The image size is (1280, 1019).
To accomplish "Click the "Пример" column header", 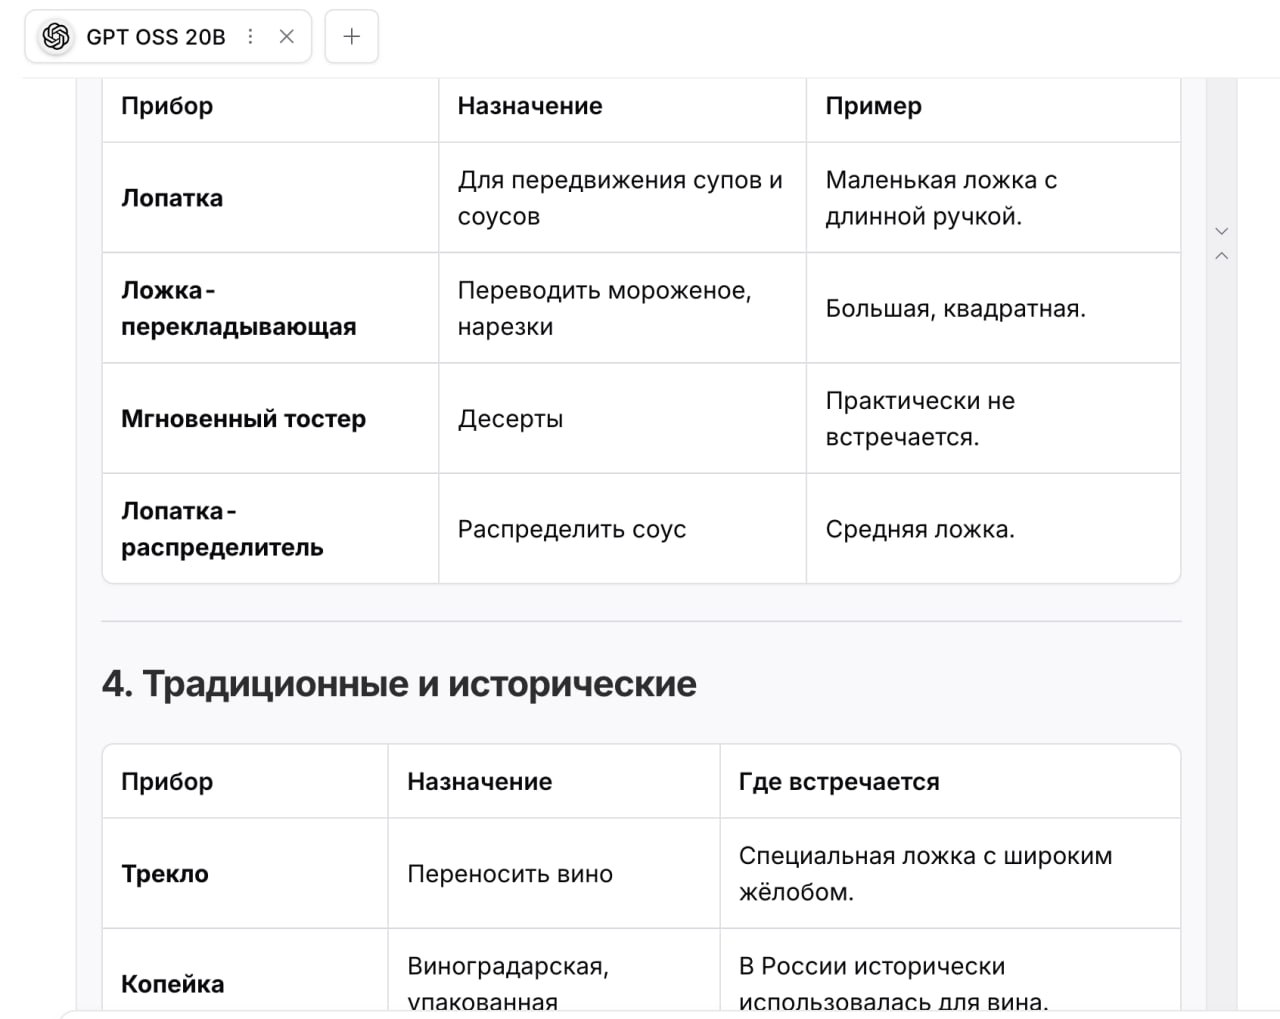I will 873,106.
